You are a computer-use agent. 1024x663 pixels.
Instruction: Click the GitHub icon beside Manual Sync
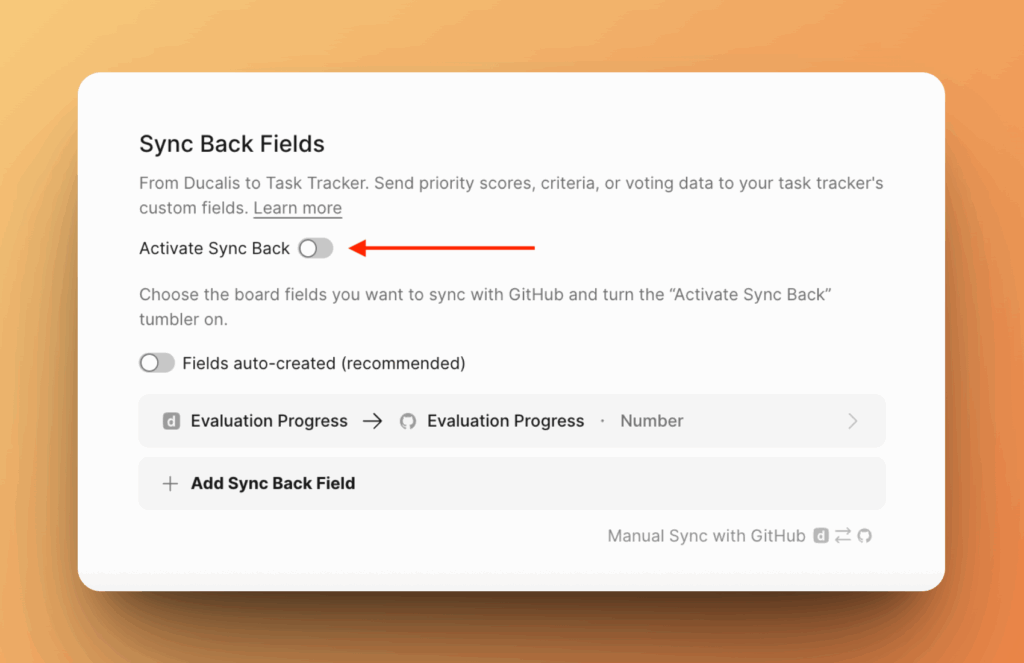865,536
